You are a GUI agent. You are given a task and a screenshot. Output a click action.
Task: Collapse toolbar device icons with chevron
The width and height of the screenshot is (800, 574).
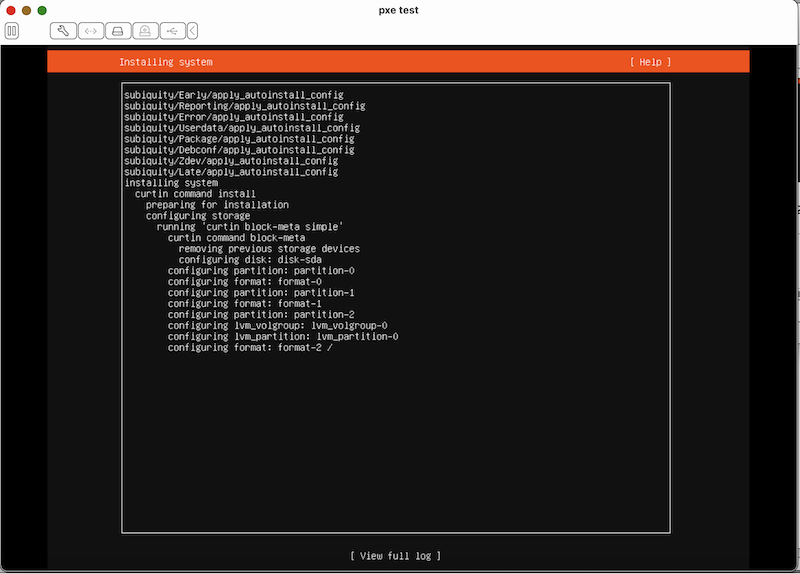(x=192, y=31)
